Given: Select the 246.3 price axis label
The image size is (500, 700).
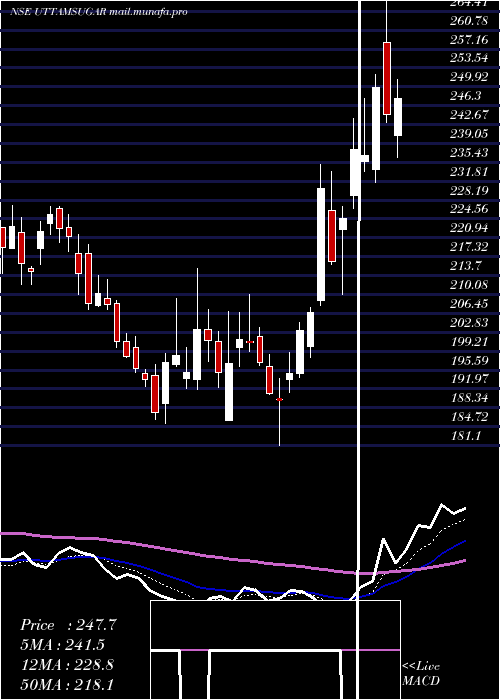Looking at the screenshot, I should point(466,96).
